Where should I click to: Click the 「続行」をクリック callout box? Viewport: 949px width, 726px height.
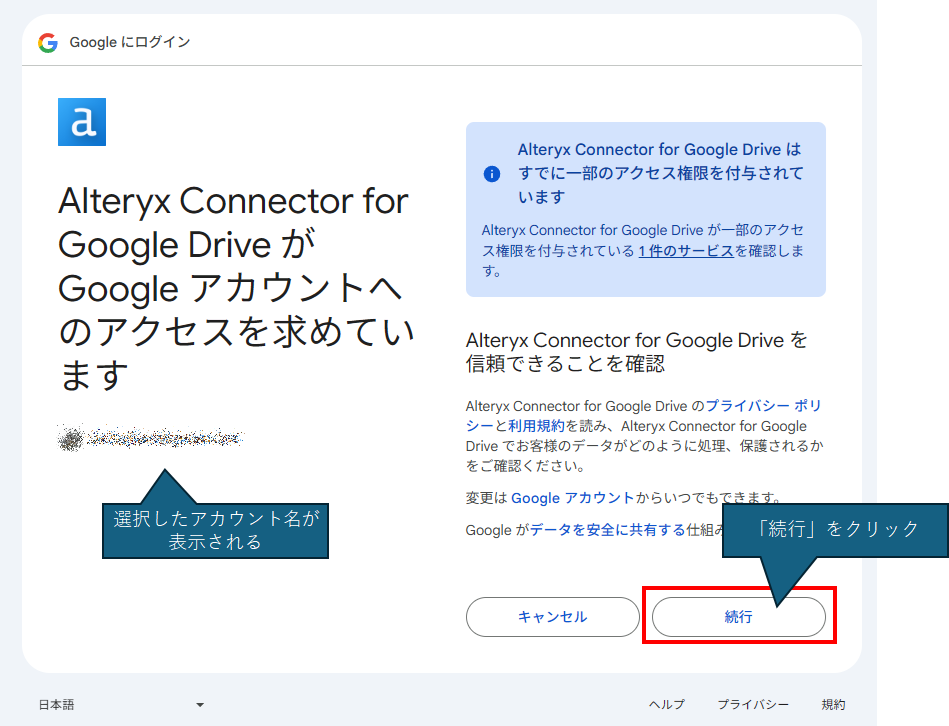tap(835, 529)
